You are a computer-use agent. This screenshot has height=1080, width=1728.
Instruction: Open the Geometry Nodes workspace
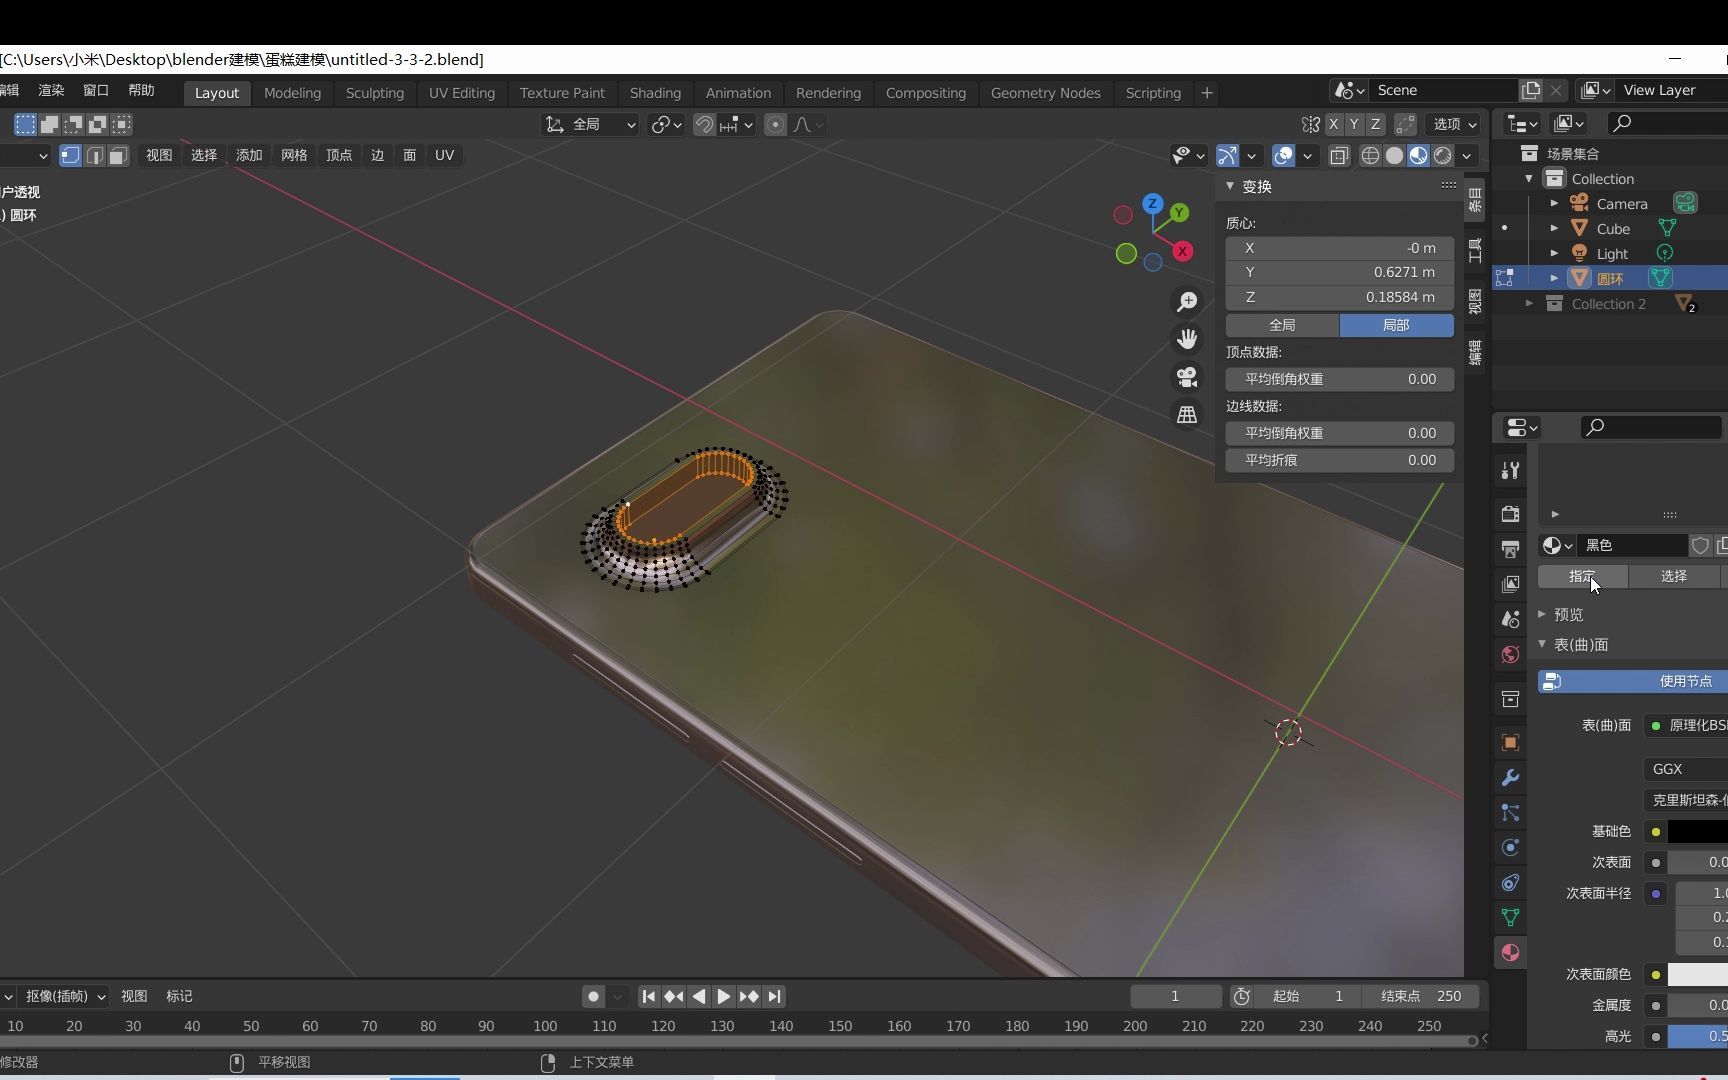1045,93
